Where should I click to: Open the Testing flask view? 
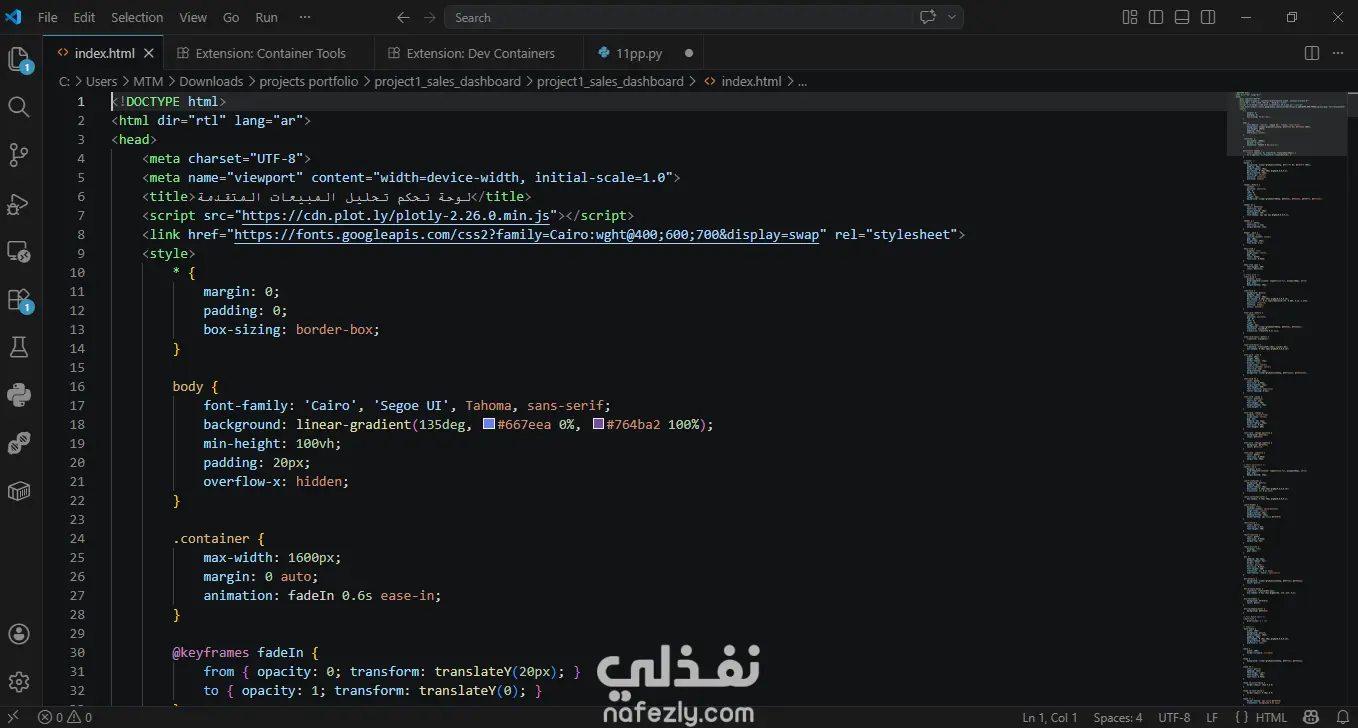point(19,347)
